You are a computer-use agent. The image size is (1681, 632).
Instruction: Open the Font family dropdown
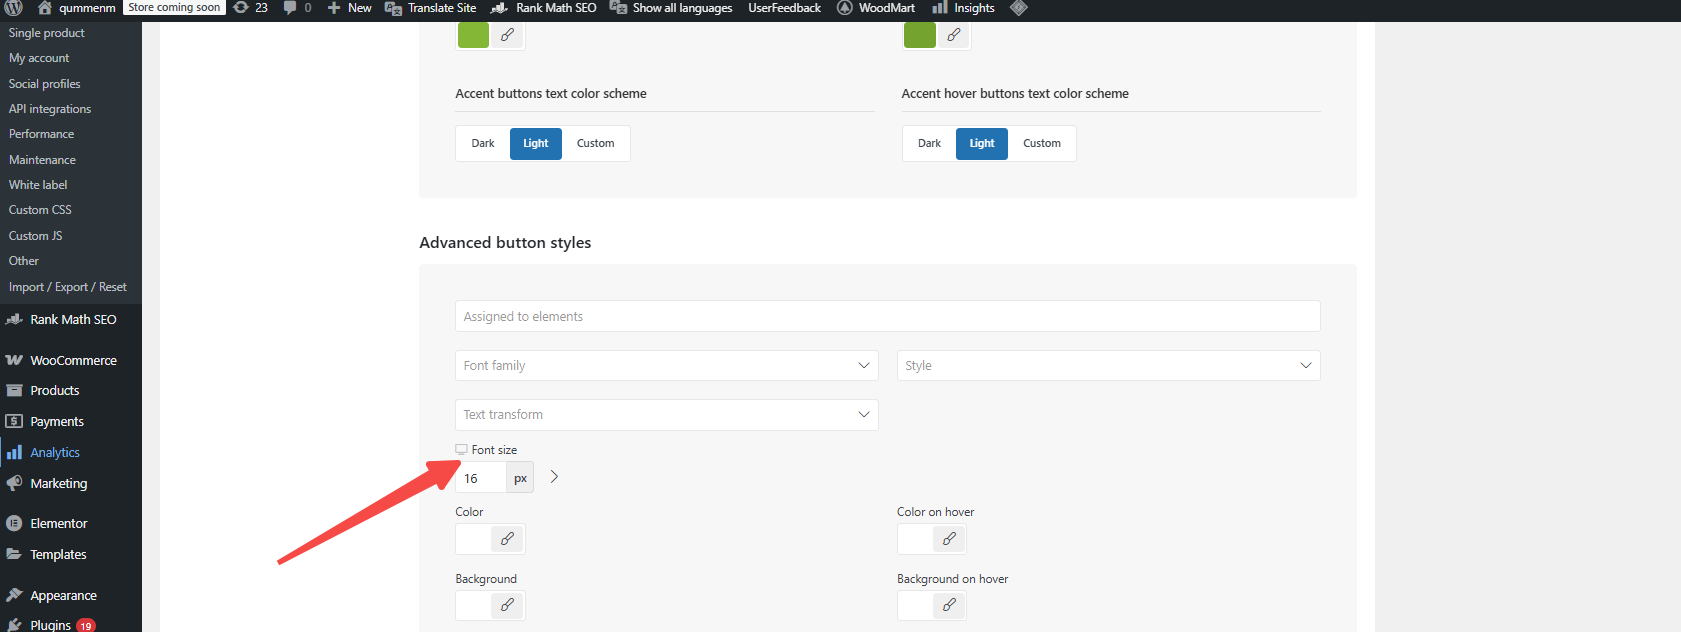coord(666,366)
